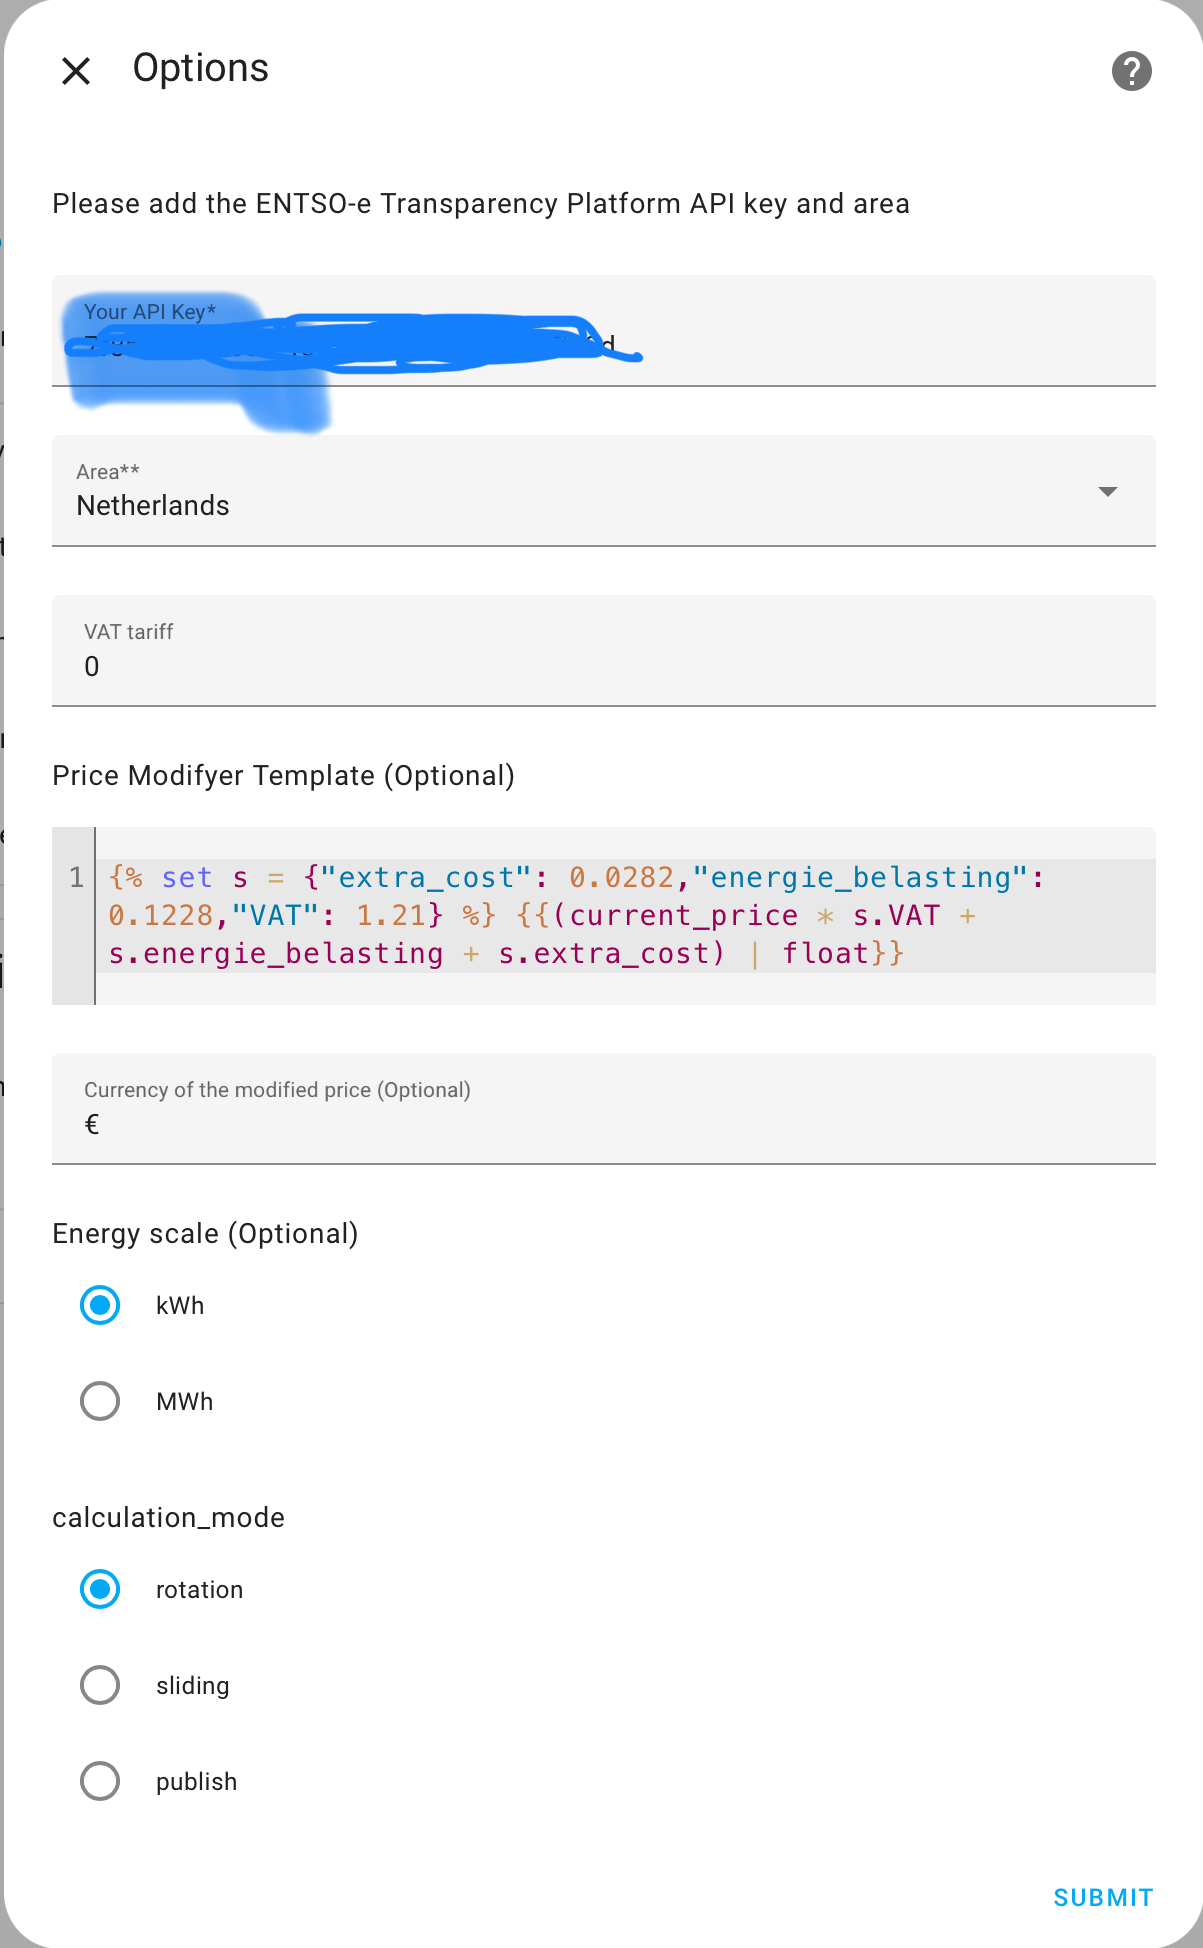
Task: Open help via the question mark icon
Action: click(1131, 71)
